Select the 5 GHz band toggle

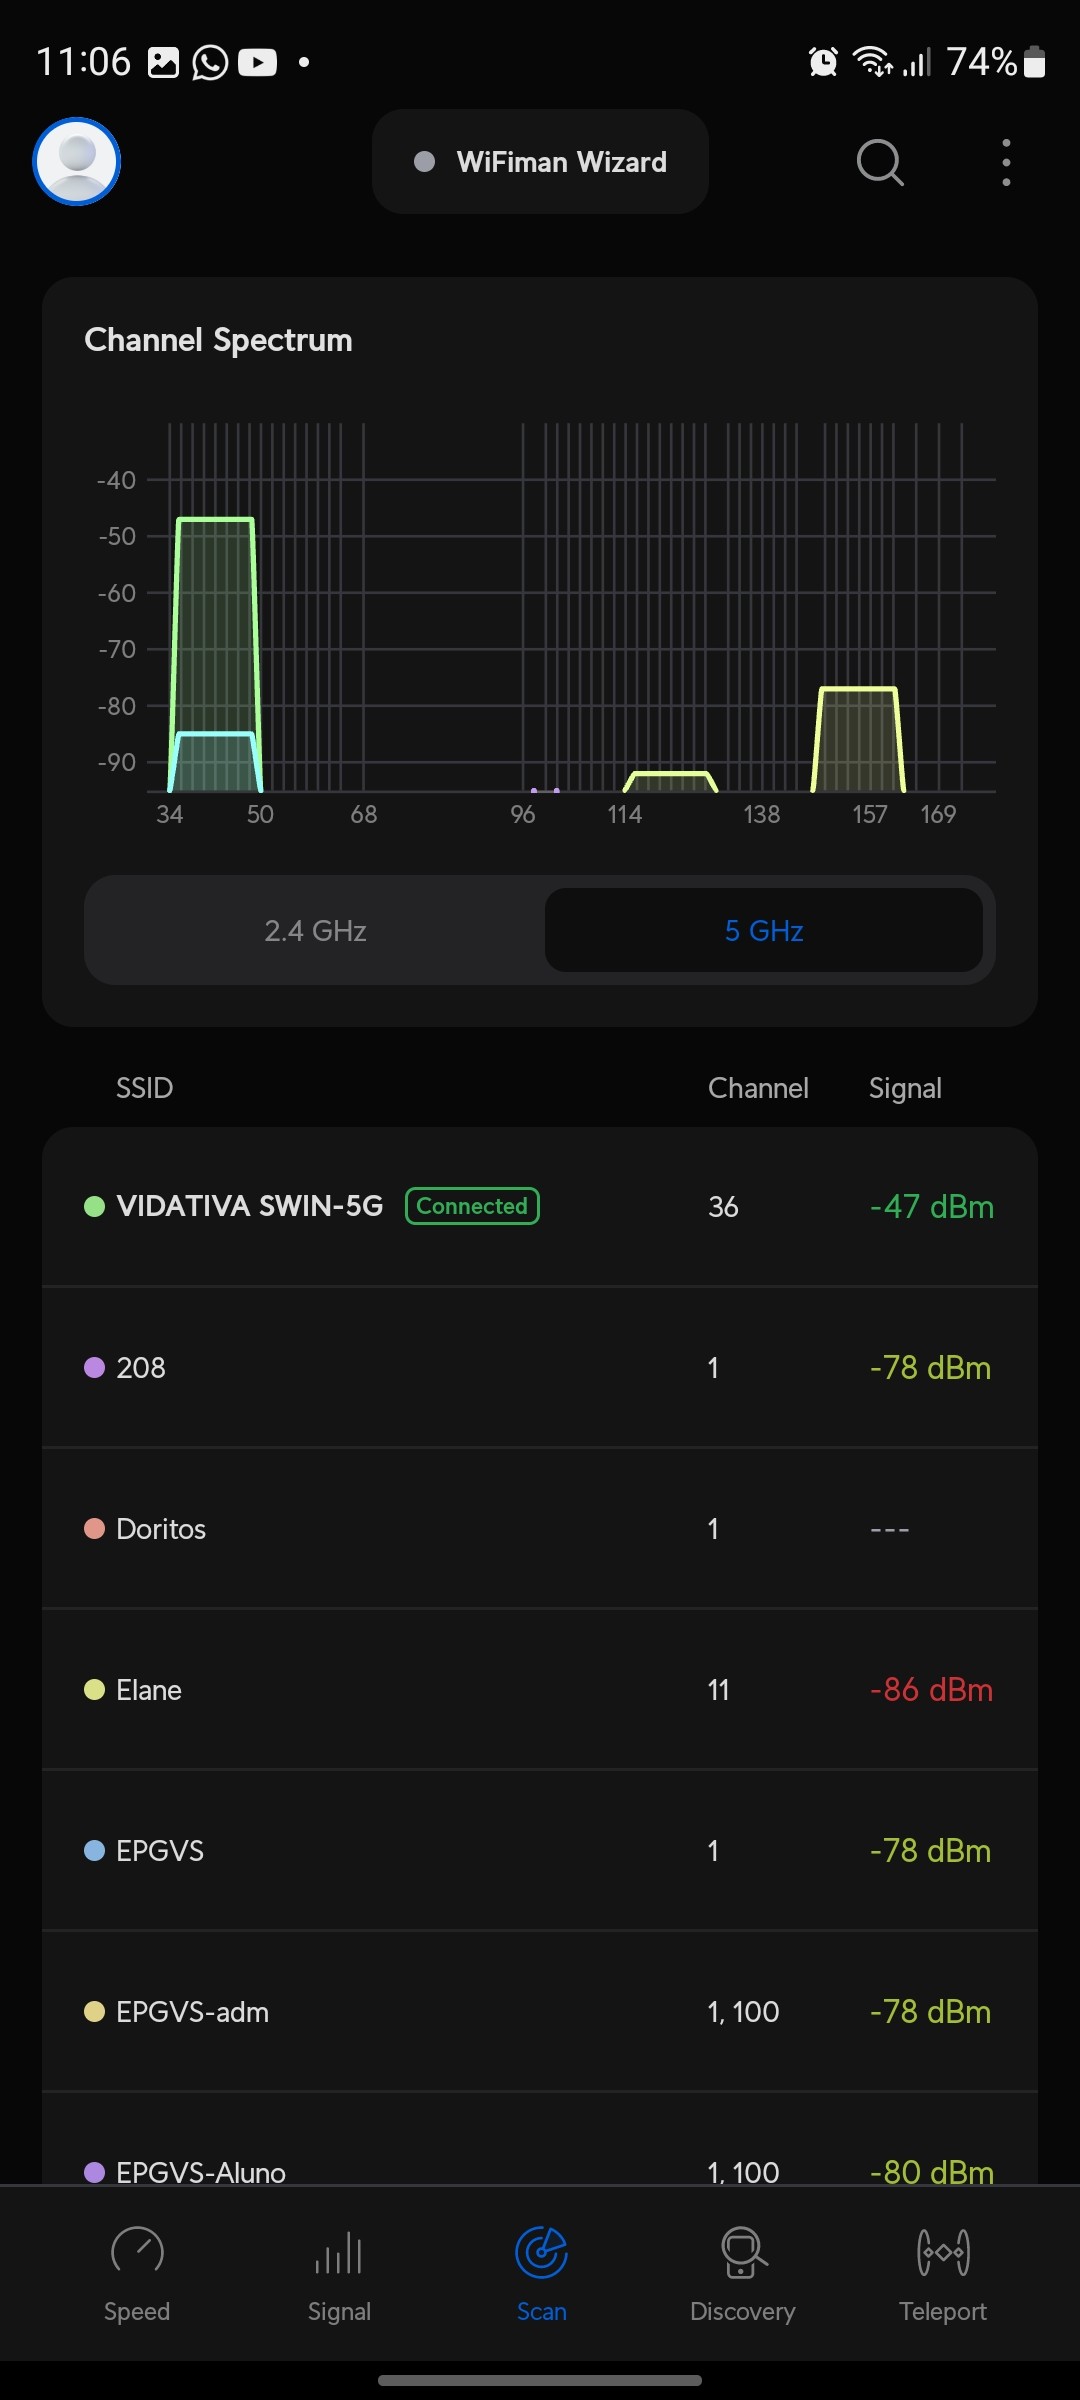pyautogui.click(x=764, y=931)
